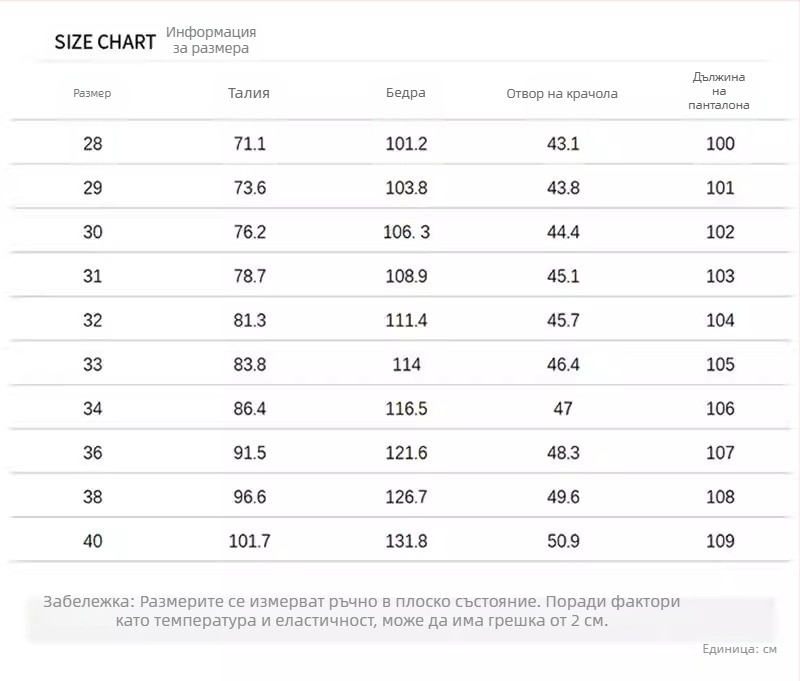Click the SIZE CHART title
This screenshot has height=681, width=800.
(105, 42)
